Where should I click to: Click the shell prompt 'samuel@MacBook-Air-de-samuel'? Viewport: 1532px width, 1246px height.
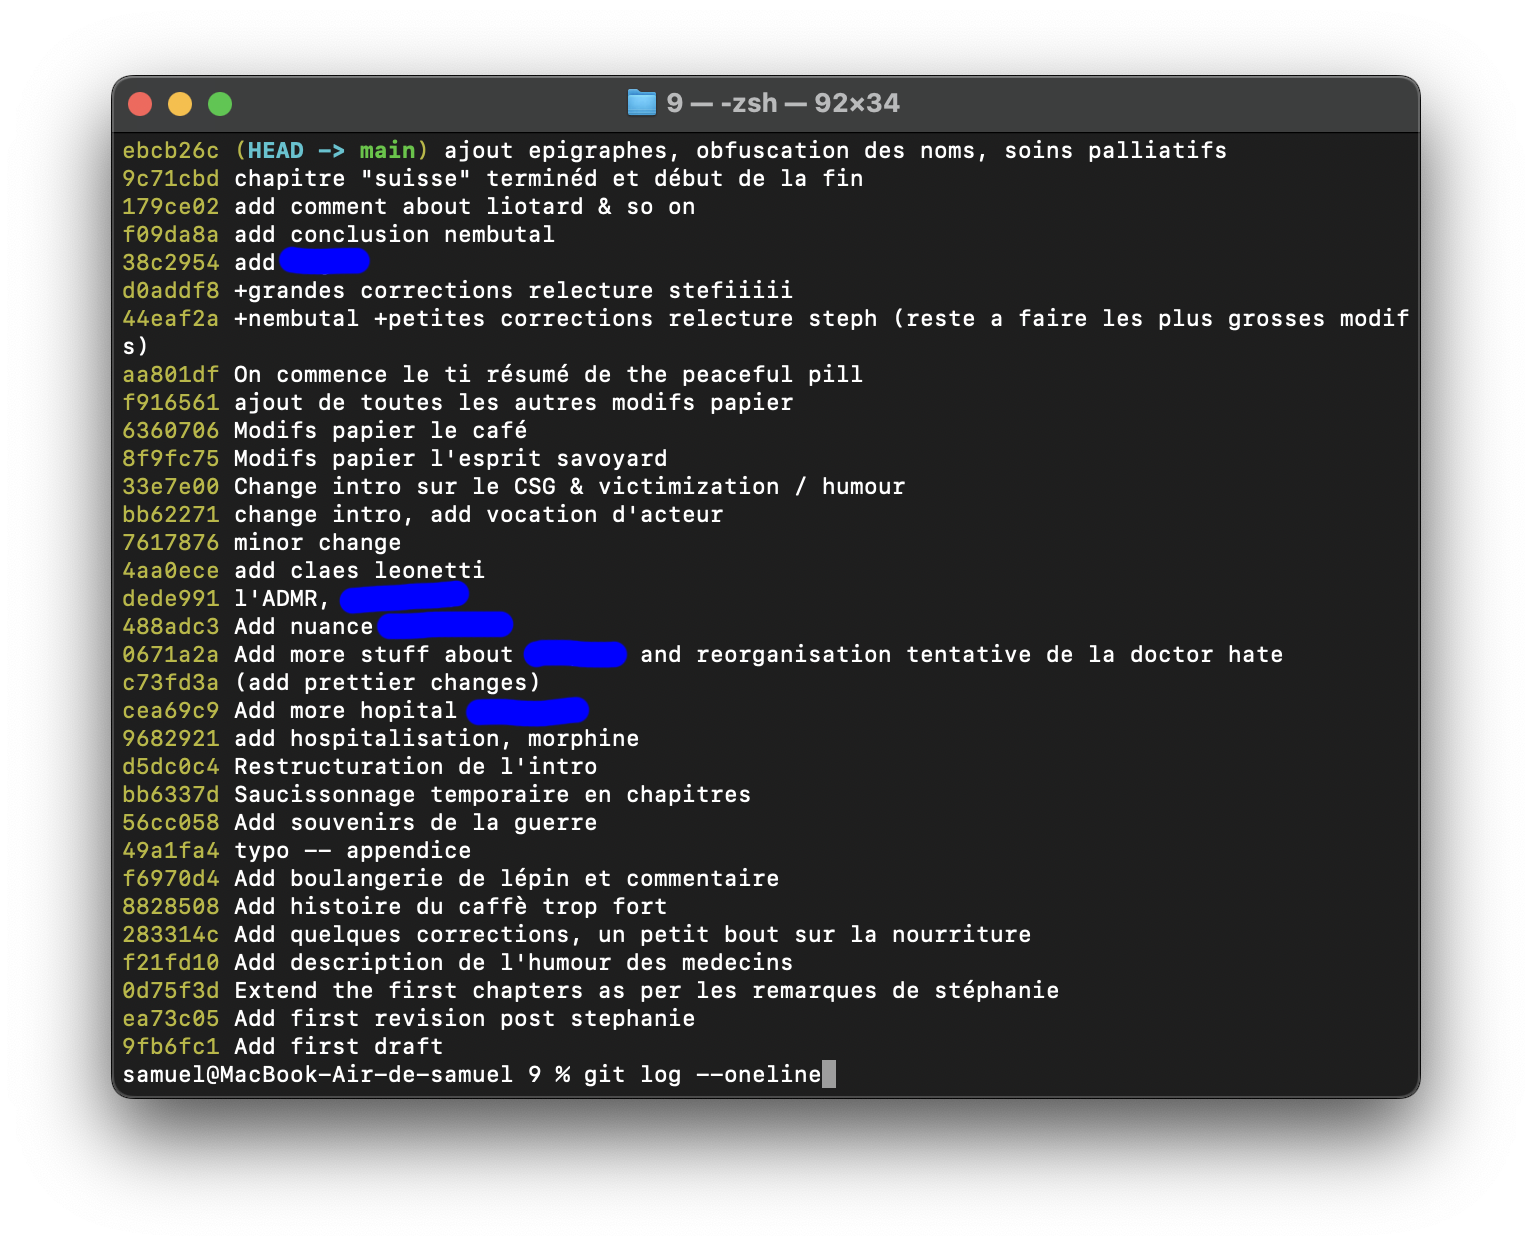point(317,1075)
